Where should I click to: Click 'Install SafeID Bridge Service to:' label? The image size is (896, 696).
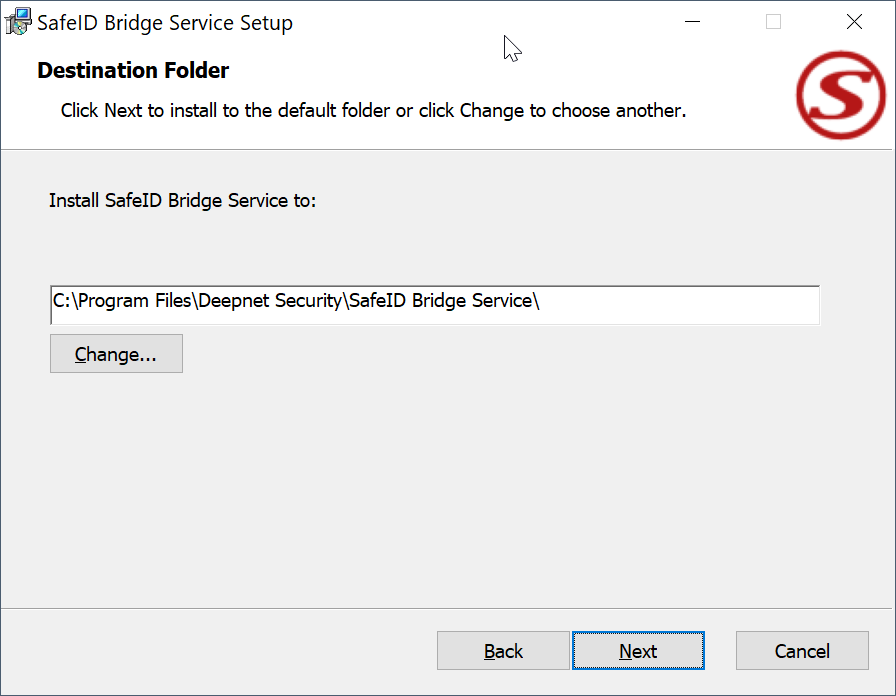tap(182, 200)
